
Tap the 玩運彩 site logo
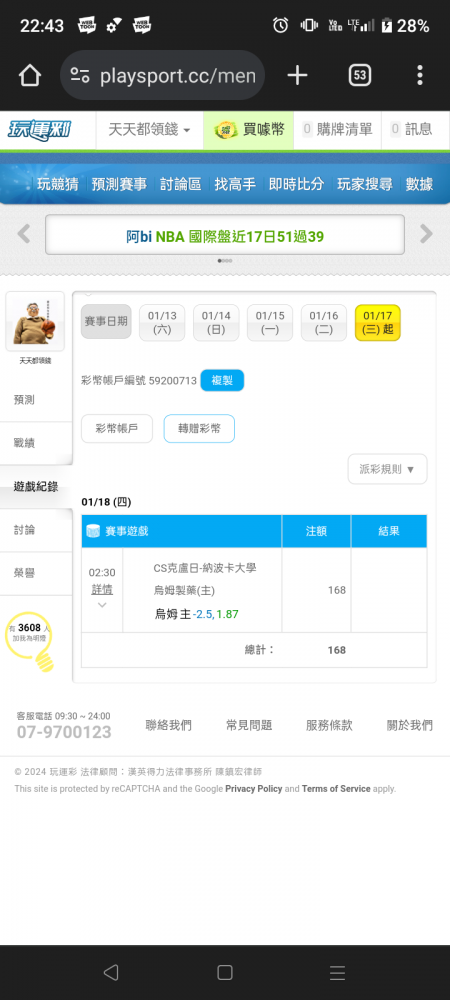tap(40, 130)
